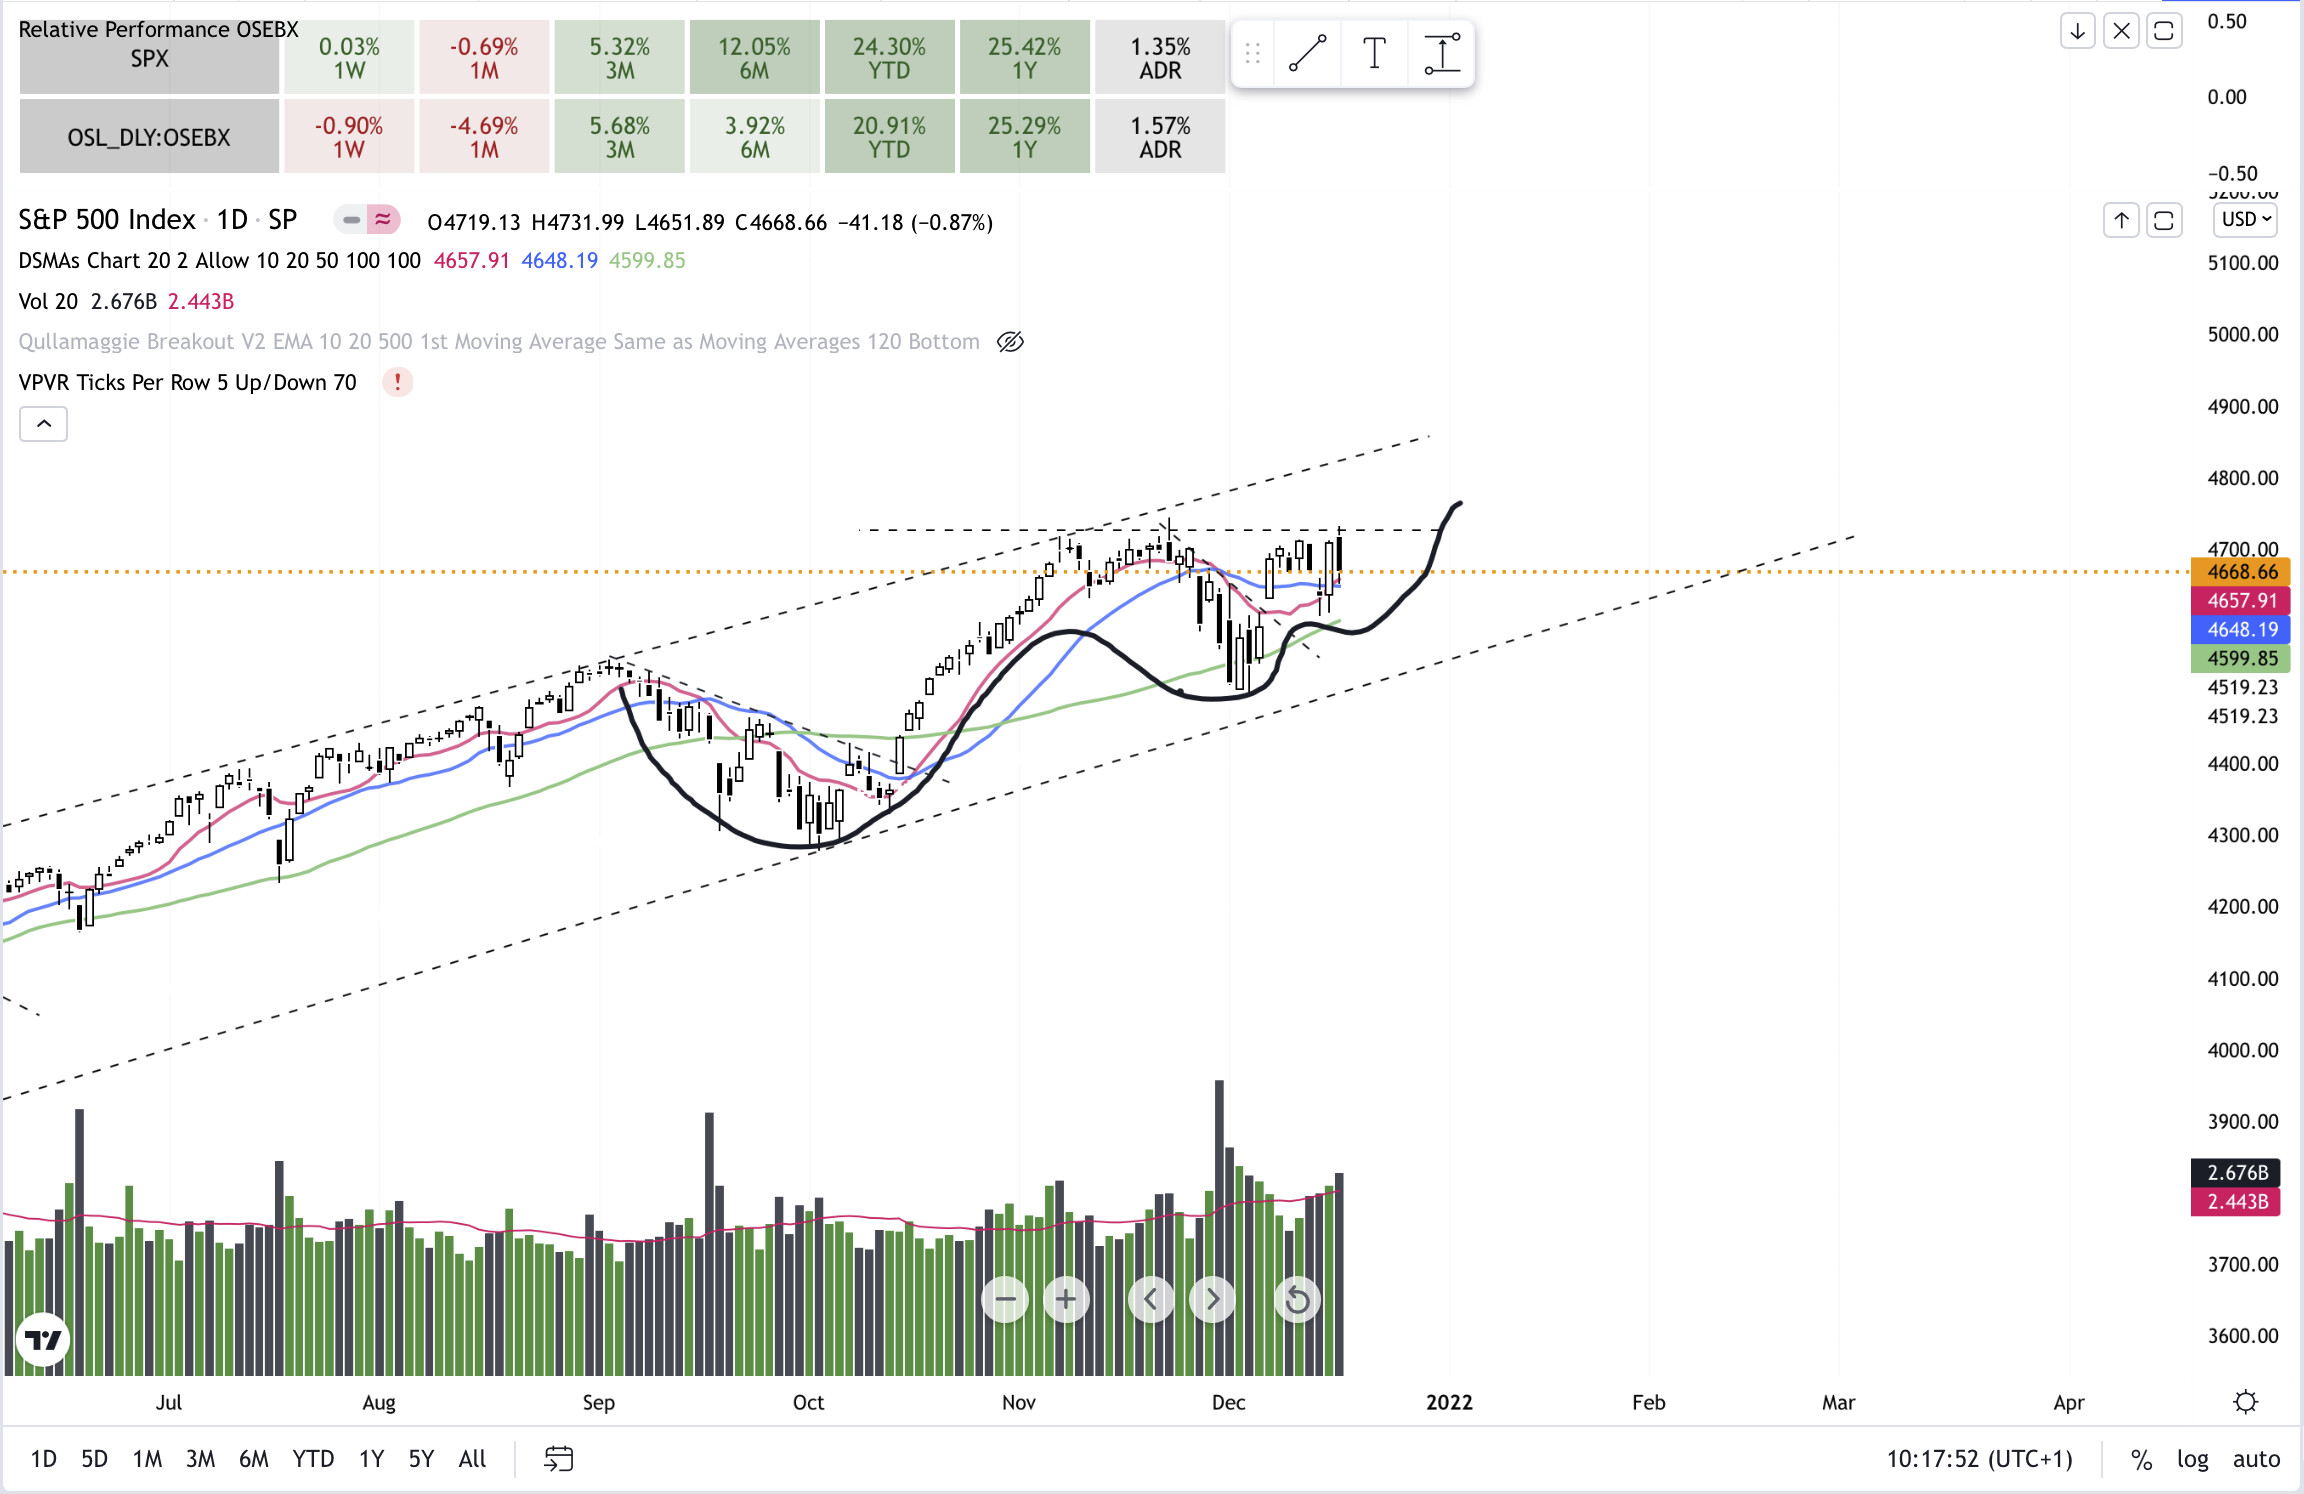2304x1494 pixels.
Task: Move Relative Performance pane down
Action: click(2077, 31)
